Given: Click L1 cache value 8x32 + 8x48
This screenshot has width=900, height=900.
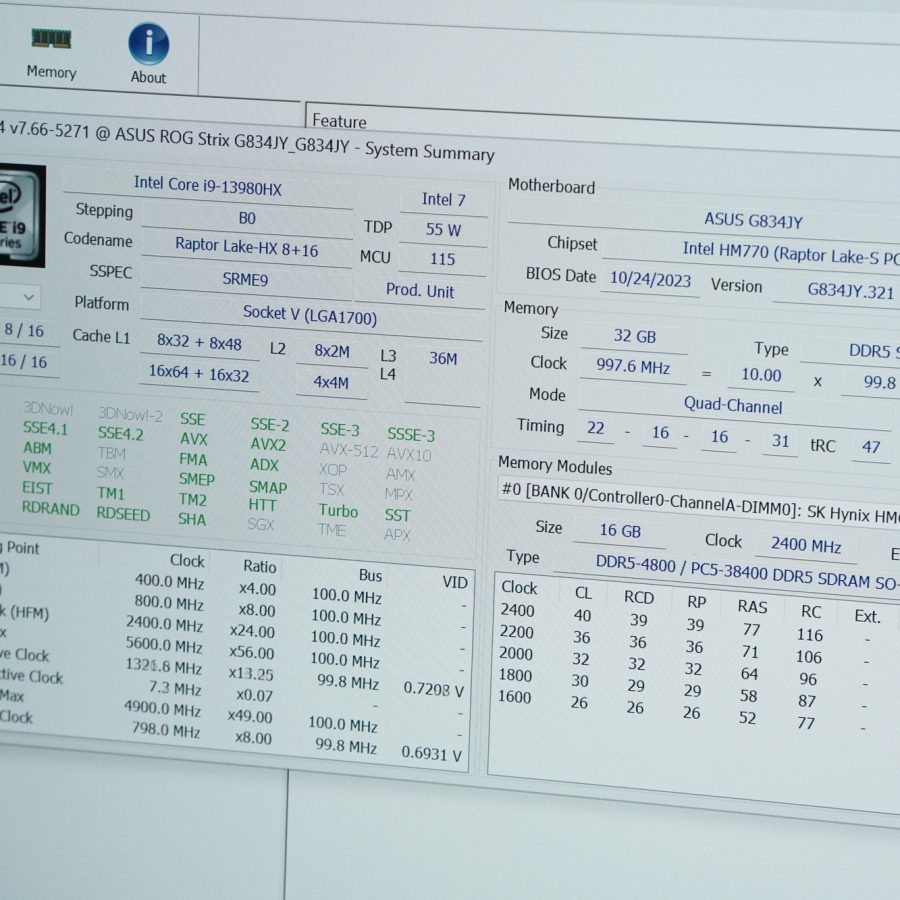Looking at the screenshot, I should tap(199, 342).
